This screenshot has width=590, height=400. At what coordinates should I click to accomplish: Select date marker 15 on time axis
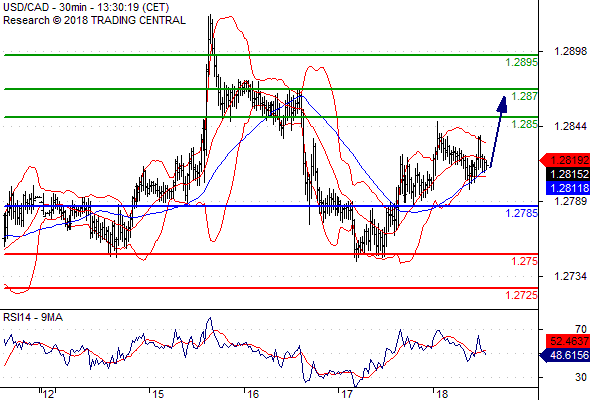point(159,394)
